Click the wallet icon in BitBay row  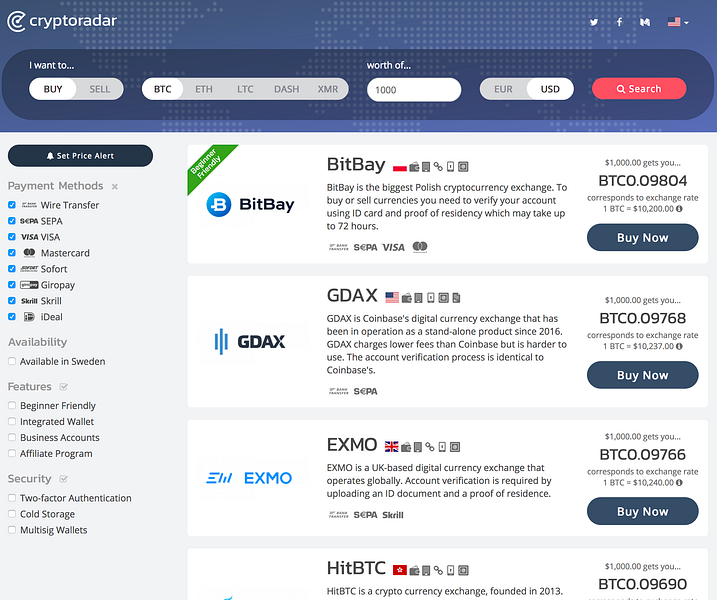(414, 167)
